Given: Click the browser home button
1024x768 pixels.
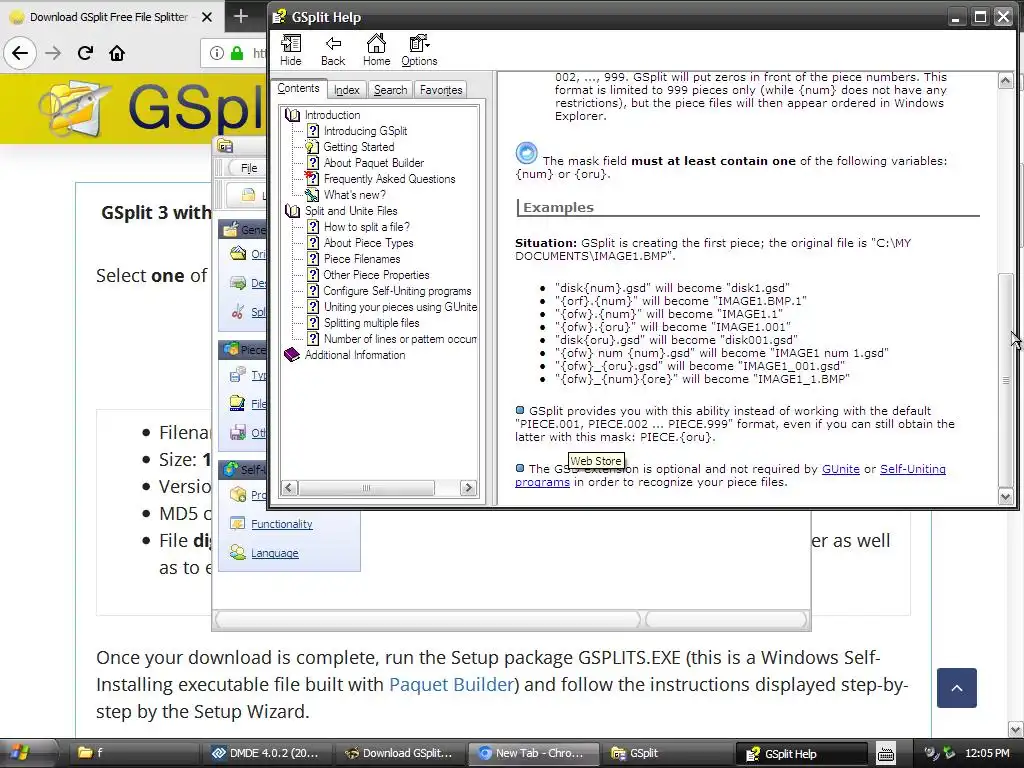Looking at the screenshot, I should 117,53.
